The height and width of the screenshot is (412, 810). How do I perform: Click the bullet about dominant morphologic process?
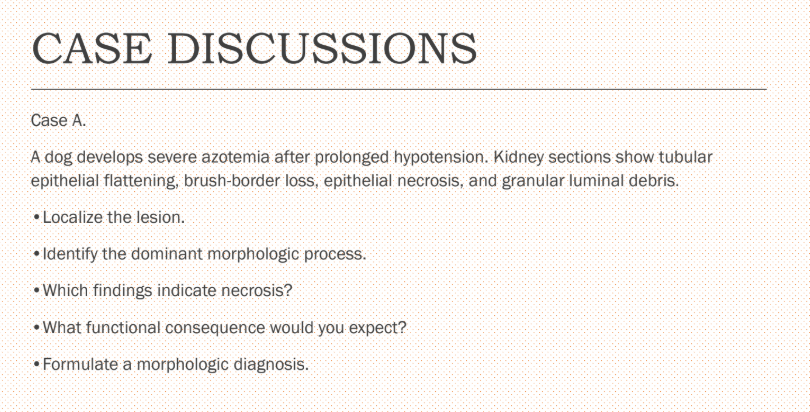pyautogui.click(x=199, y=255)
